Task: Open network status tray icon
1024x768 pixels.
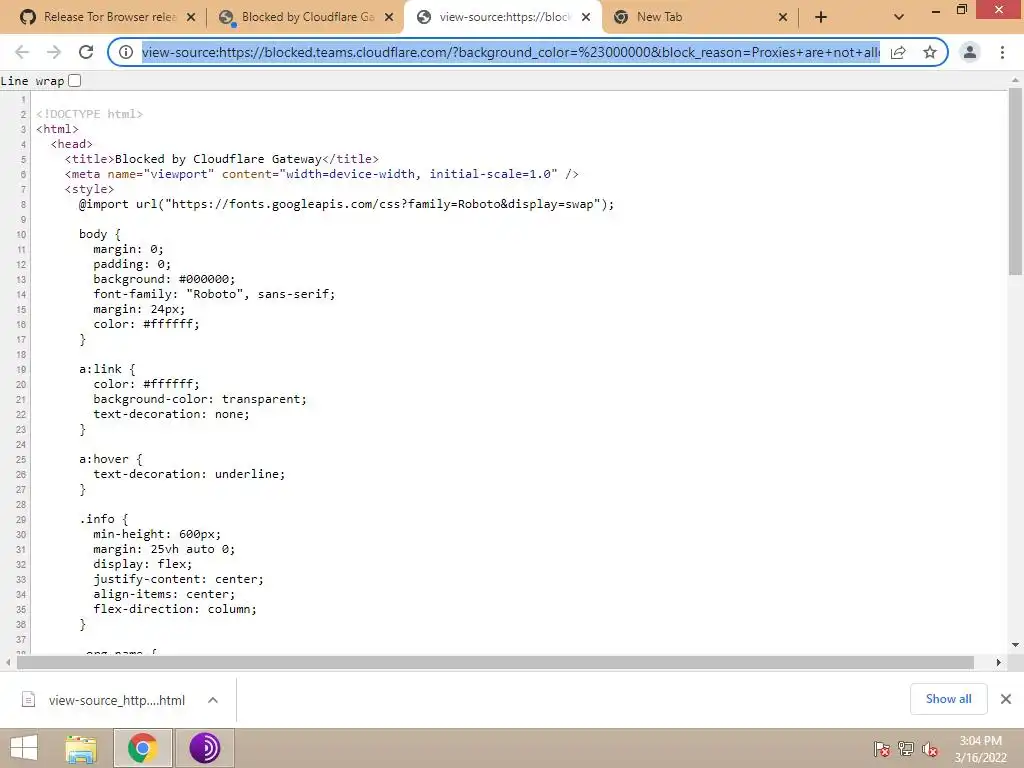Action: [x=906, y=748]
